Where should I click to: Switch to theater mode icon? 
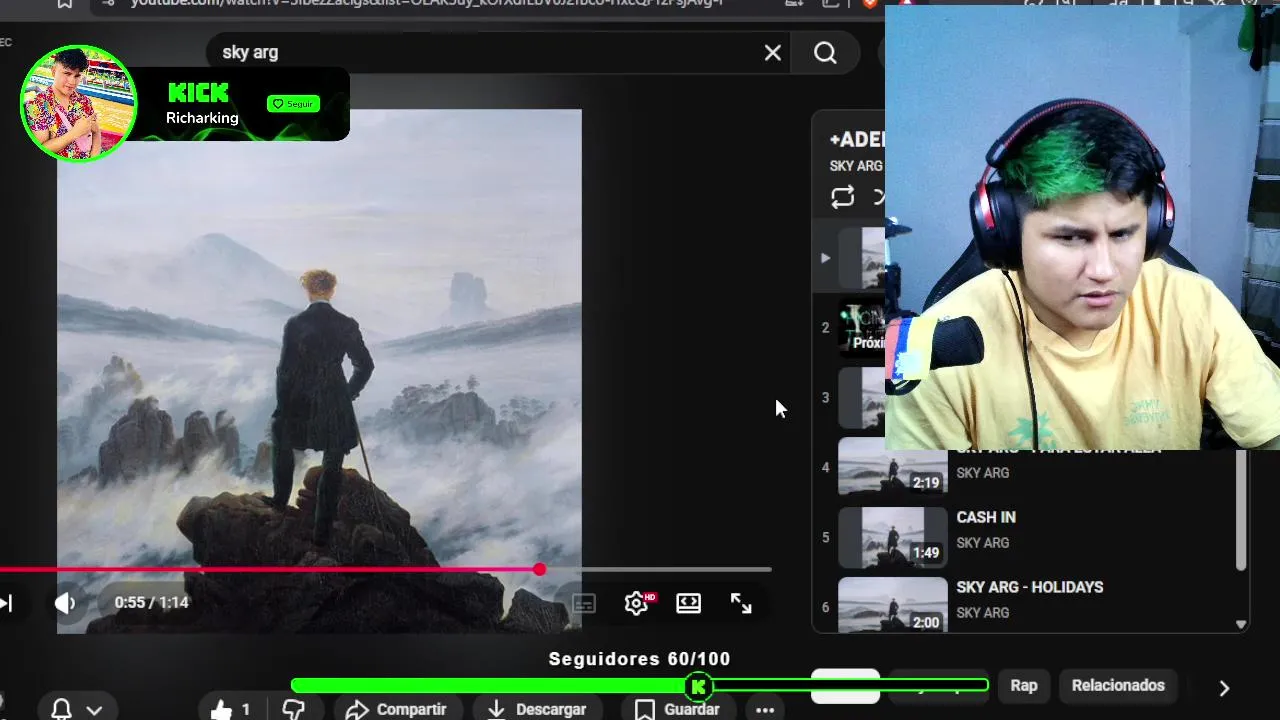pos(689,603)
